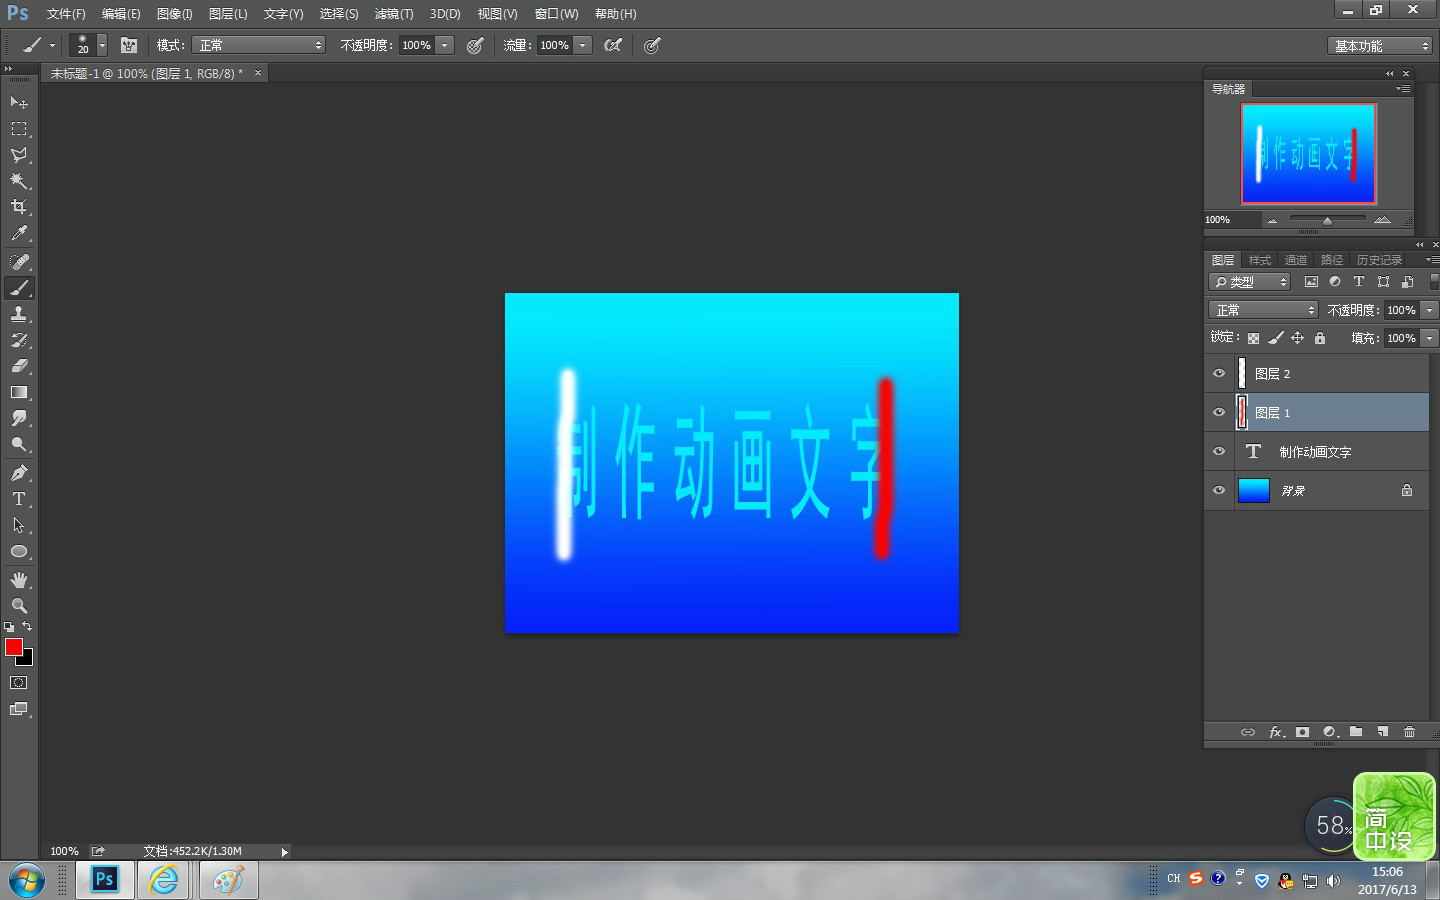The width and height of the screenshot is (1440, 900).
Task: Open the layer 不透明度 dropdown arrow
Action: point(1430,310)
